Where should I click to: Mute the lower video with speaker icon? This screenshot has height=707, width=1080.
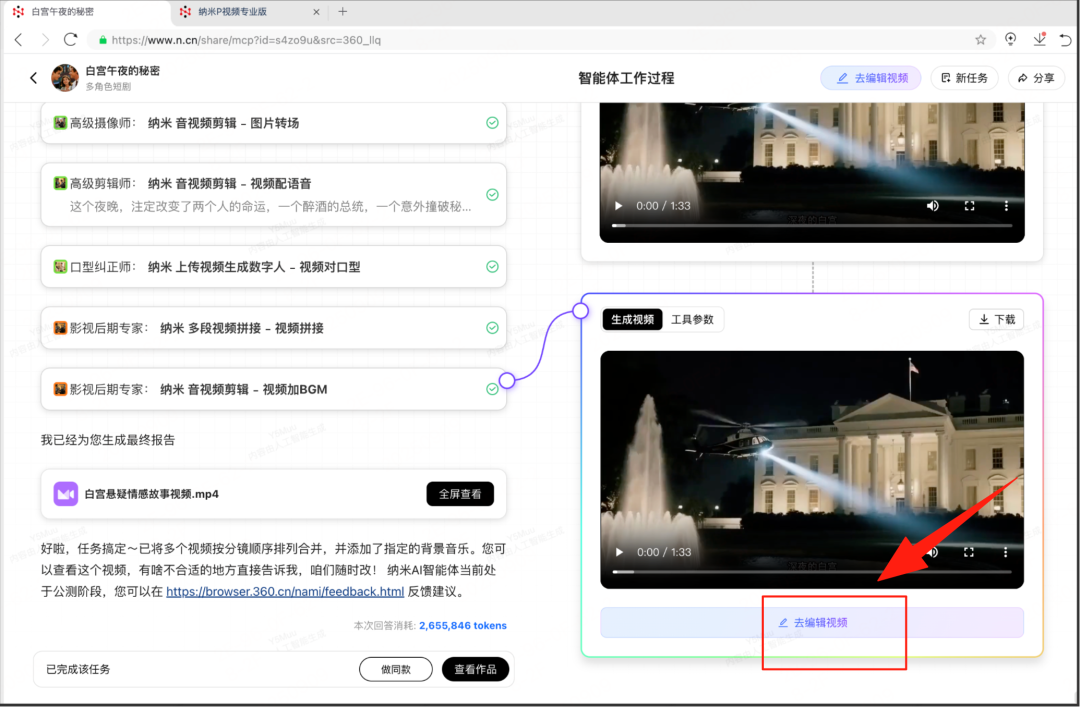click(x=933, y=552)
